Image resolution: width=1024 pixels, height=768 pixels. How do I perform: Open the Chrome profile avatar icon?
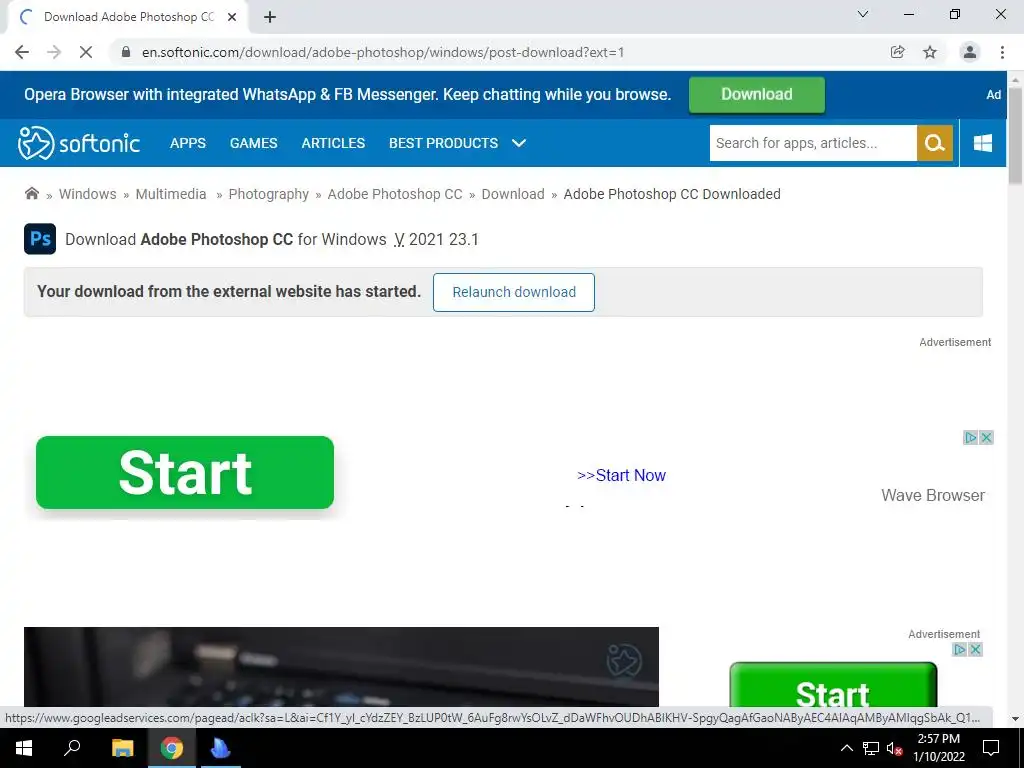[970, 52]
